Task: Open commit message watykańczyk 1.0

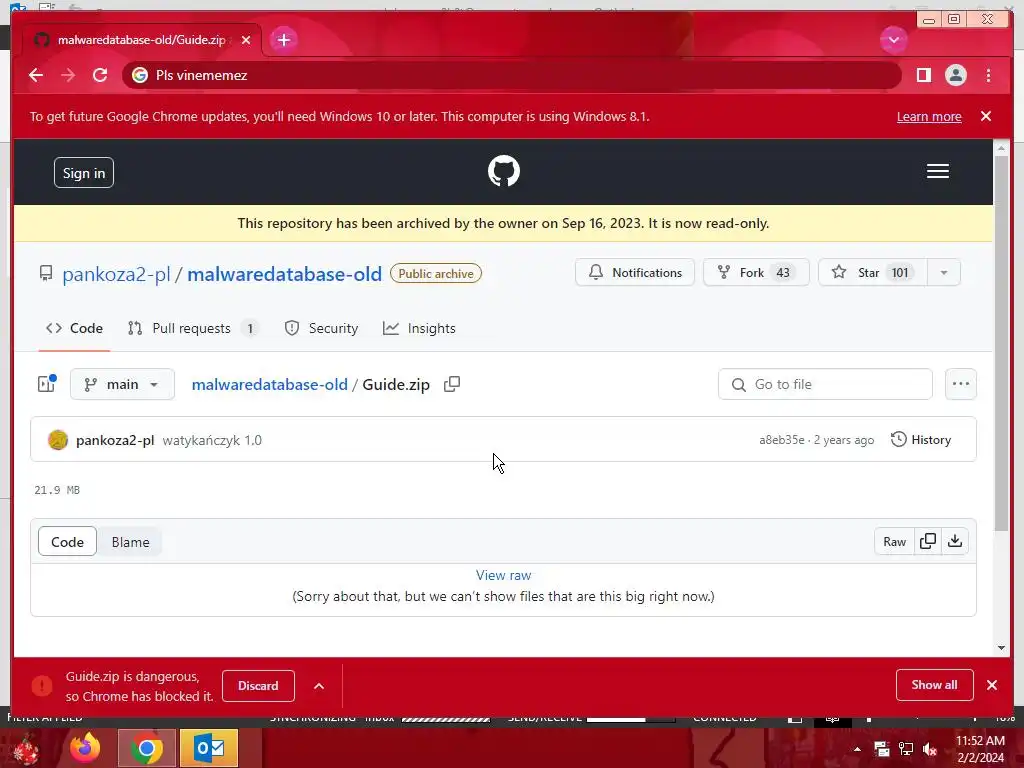Action: [212, 440]
